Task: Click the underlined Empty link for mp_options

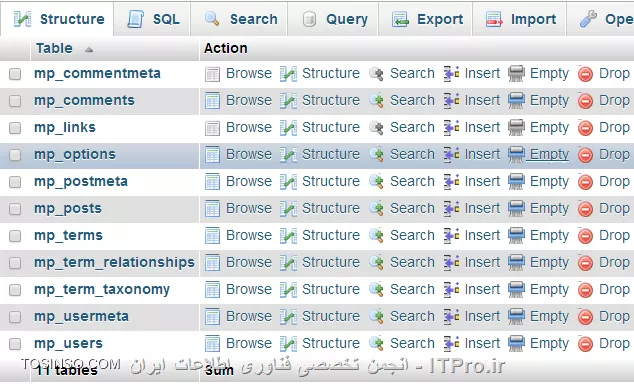Action: pos(549,154)
